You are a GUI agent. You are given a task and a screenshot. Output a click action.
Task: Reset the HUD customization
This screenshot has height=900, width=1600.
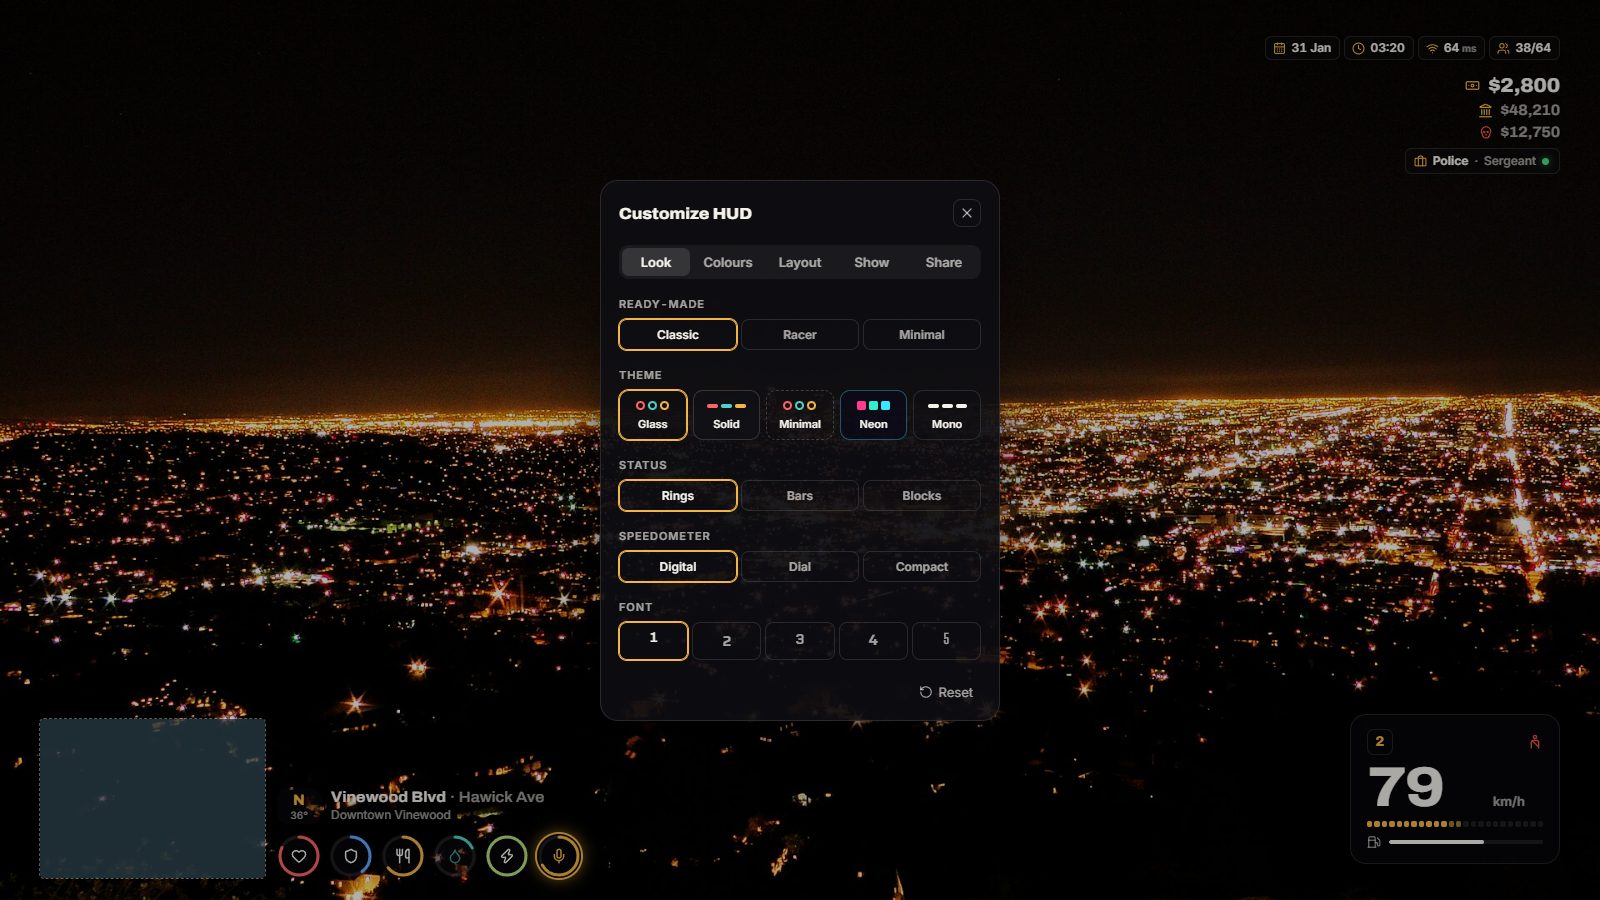pyautogui.click(x=946, y=692)
